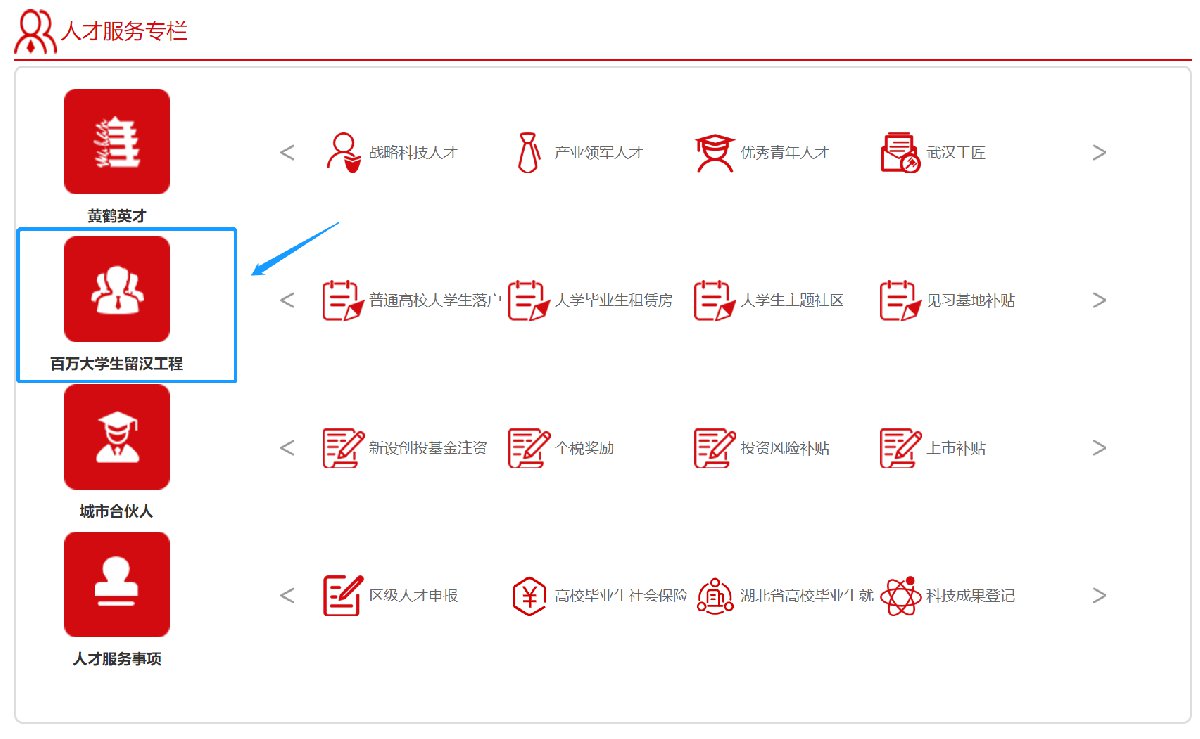
Task: Open the 城市合伙人 graduate tile
Action: click(117, 437)
